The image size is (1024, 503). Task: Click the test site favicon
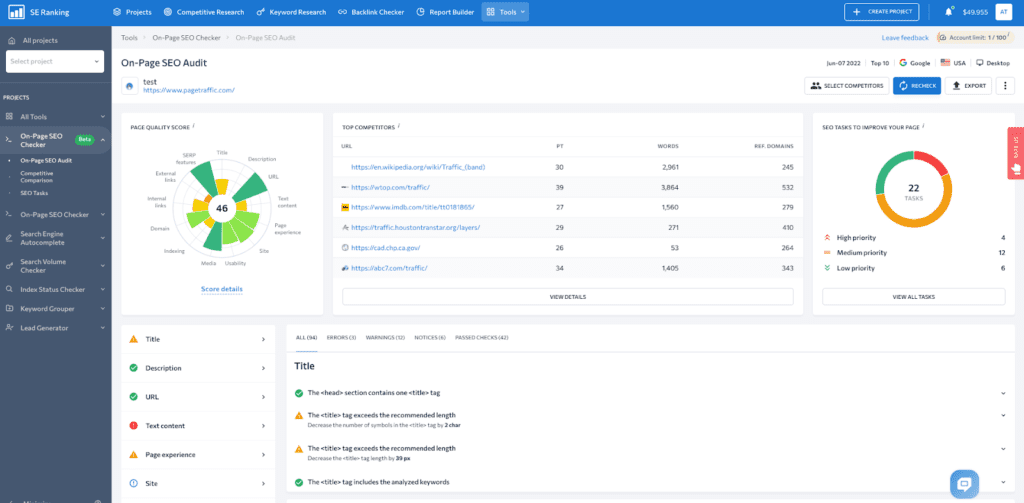click(x=129, y=86)
